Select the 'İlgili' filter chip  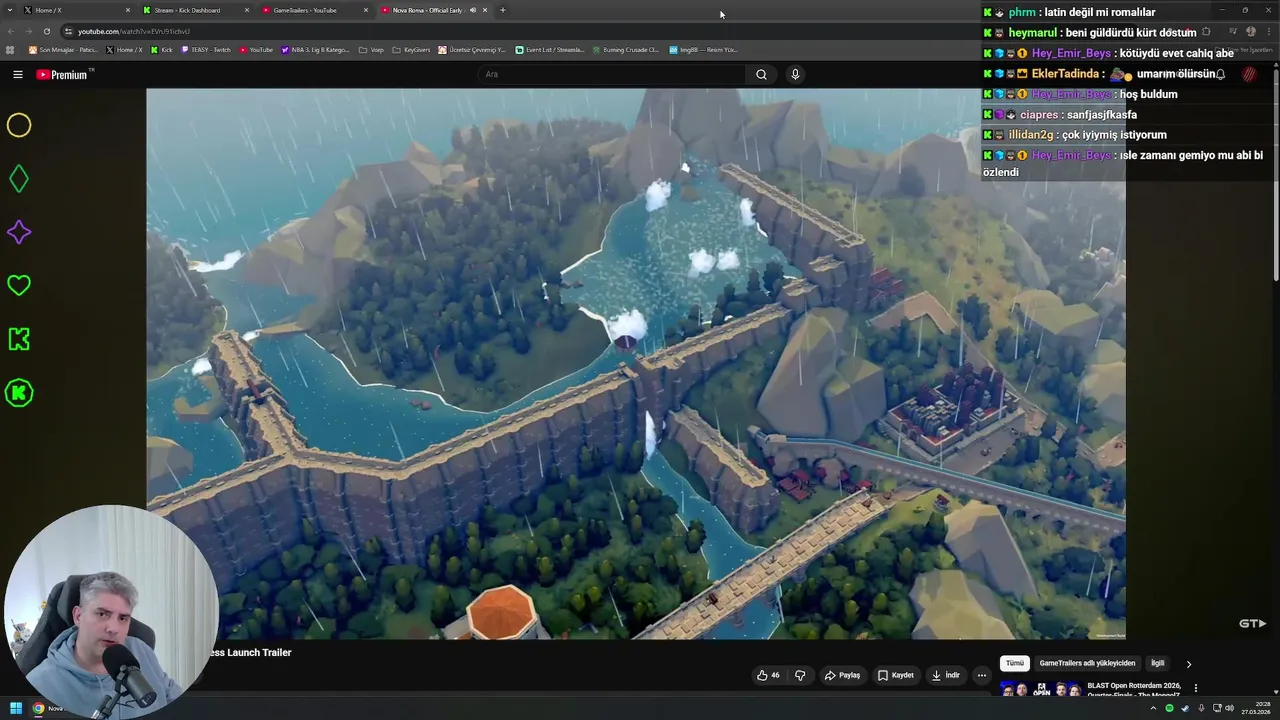click(x=1157, y=663)
